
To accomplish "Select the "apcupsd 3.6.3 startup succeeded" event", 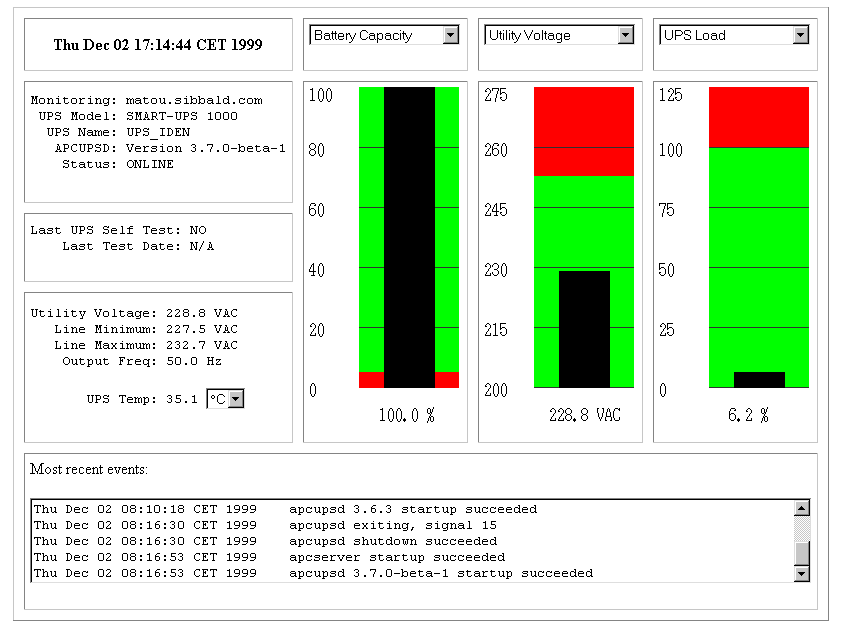I will 412,509.
